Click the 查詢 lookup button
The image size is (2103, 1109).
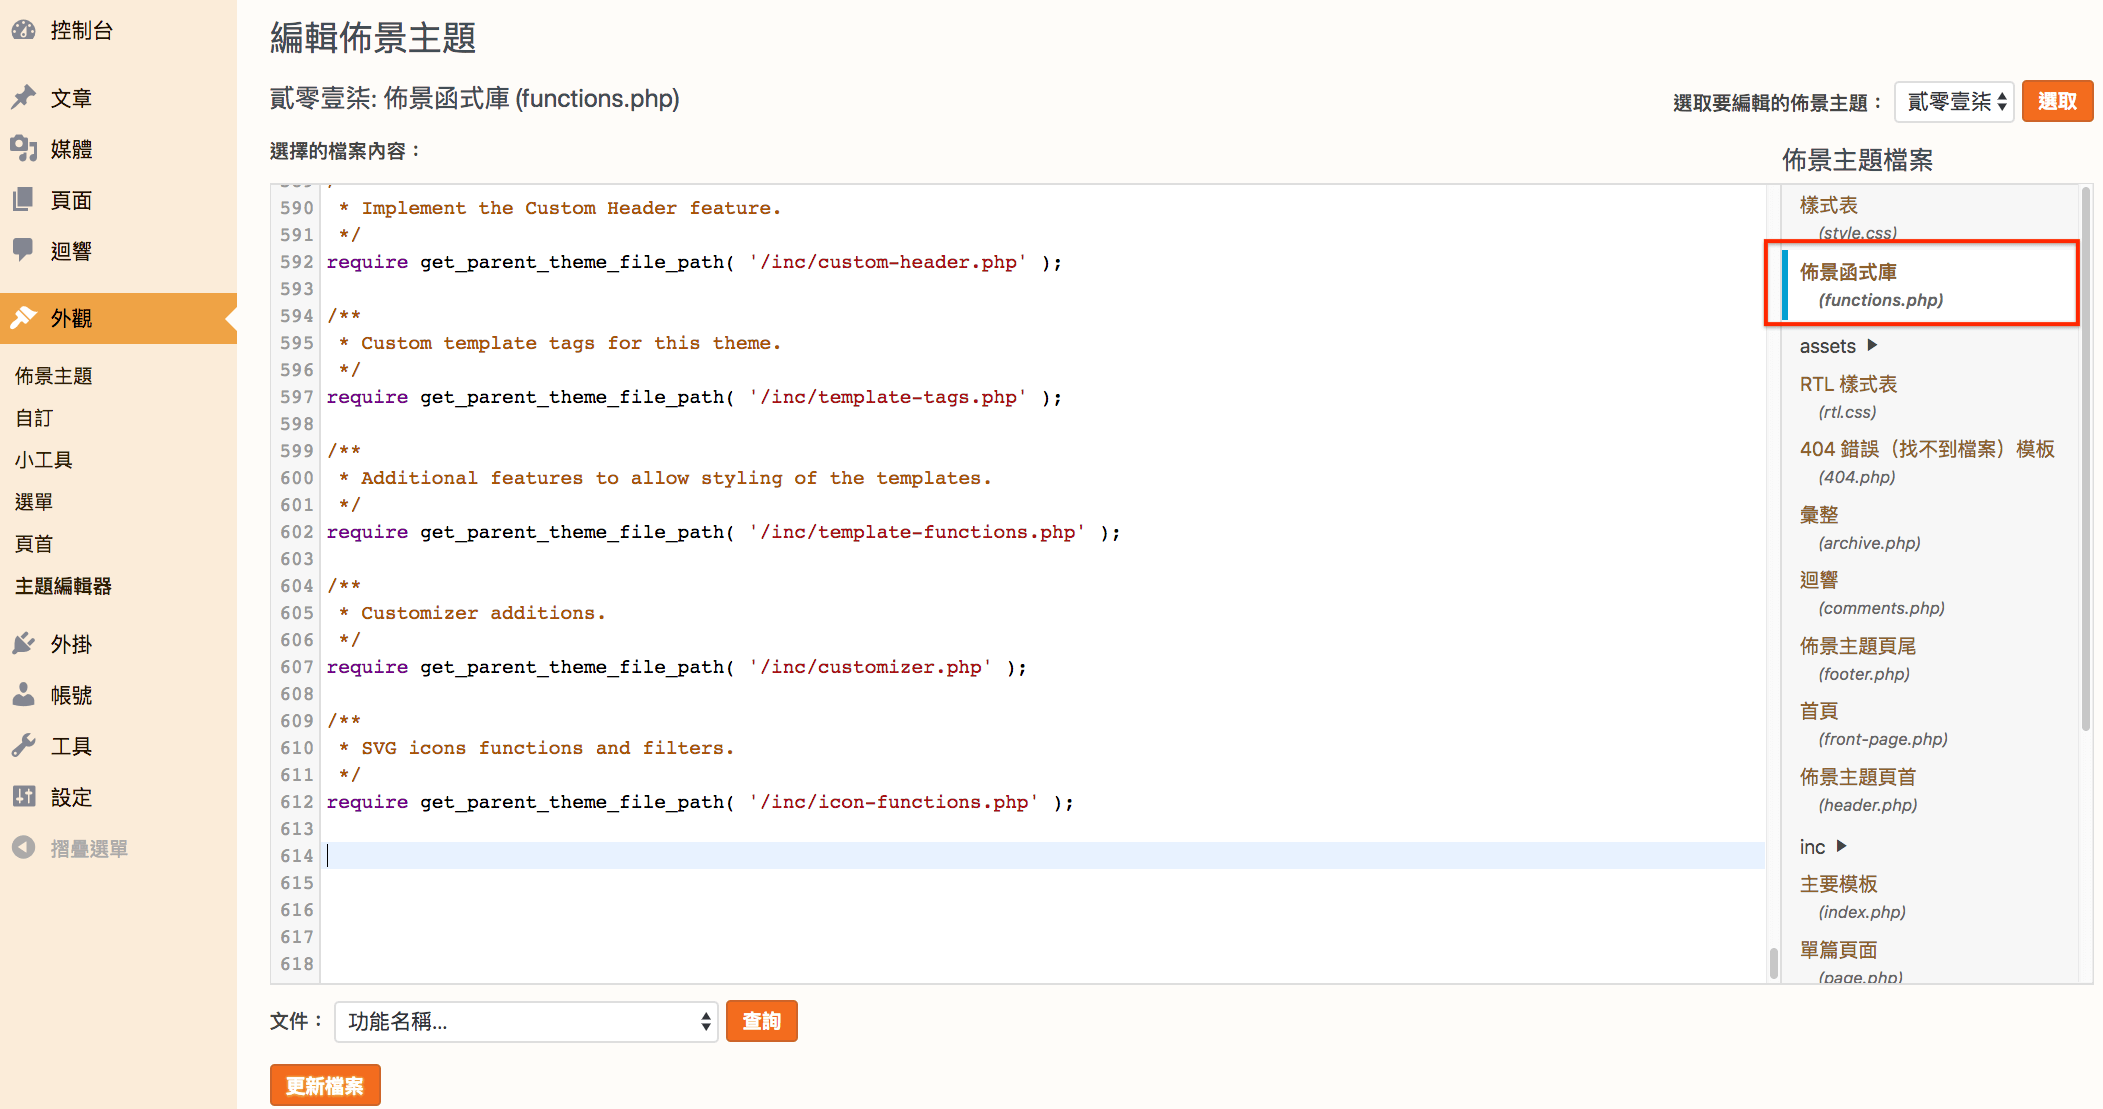tap(761, 1021)
